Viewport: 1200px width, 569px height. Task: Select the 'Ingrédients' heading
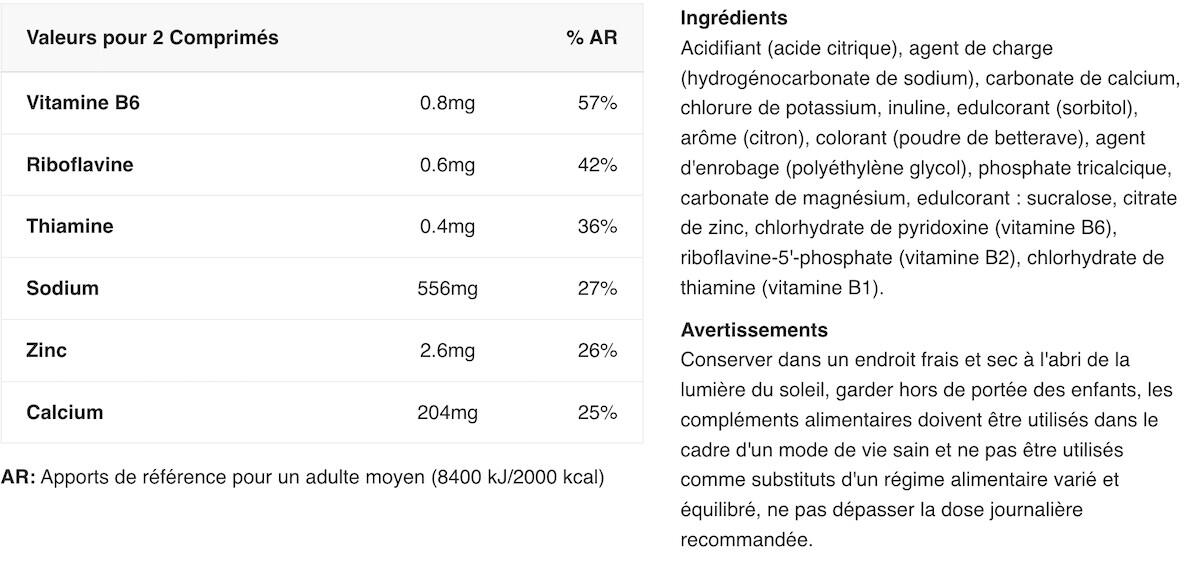click(x=734, y=18)
